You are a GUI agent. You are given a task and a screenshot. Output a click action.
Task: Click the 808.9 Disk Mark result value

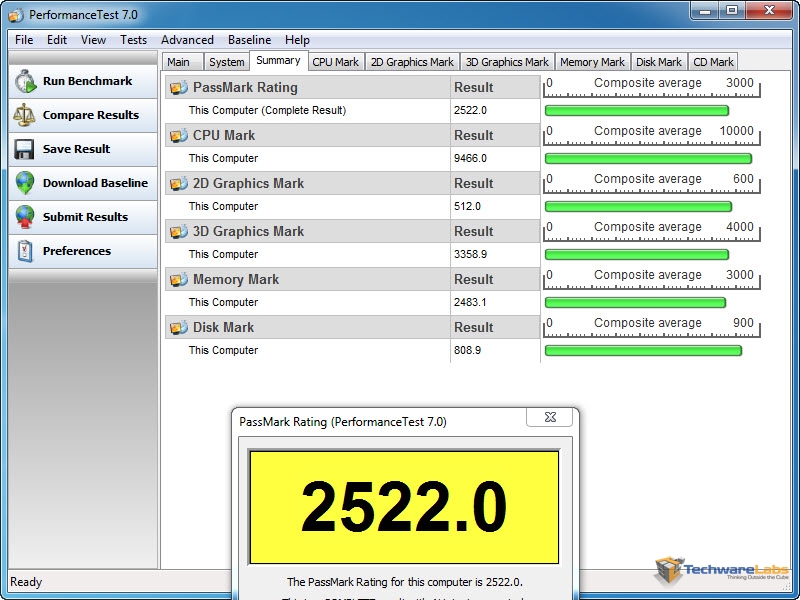(x=467, y=350)
